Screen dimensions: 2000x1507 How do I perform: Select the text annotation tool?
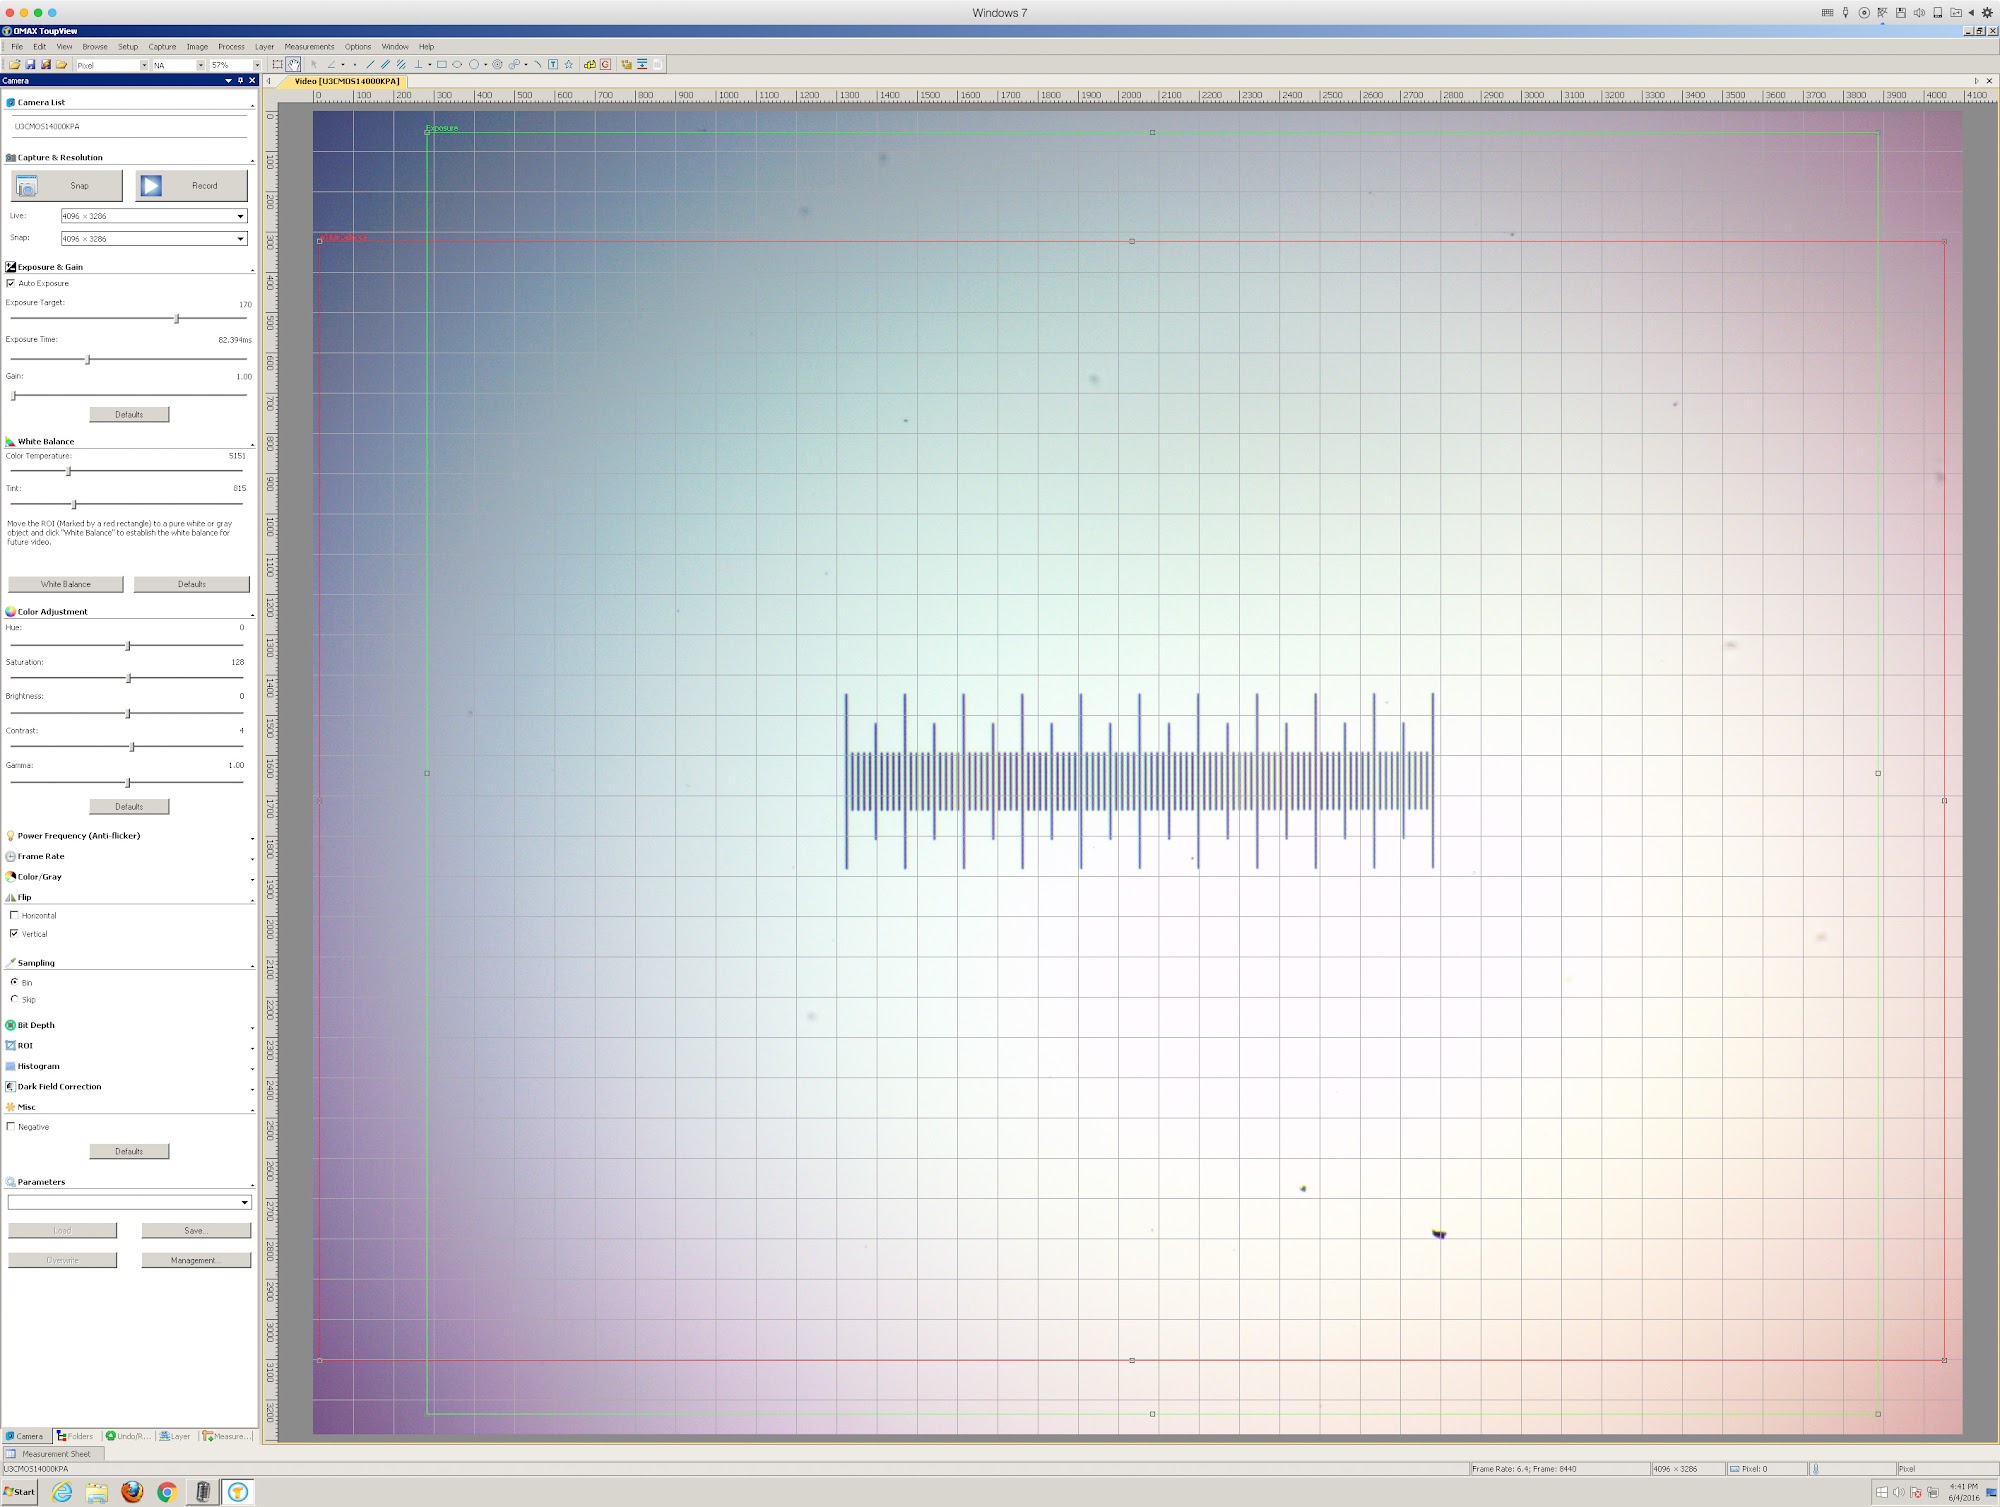pyautogui.click(x=553, y=65)
